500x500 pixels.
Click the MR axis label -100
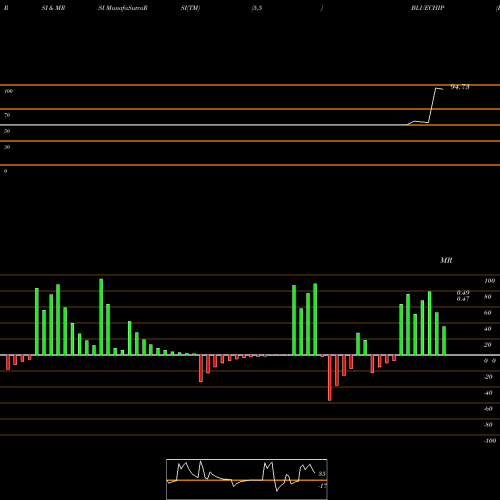click(x=490, y=441)
